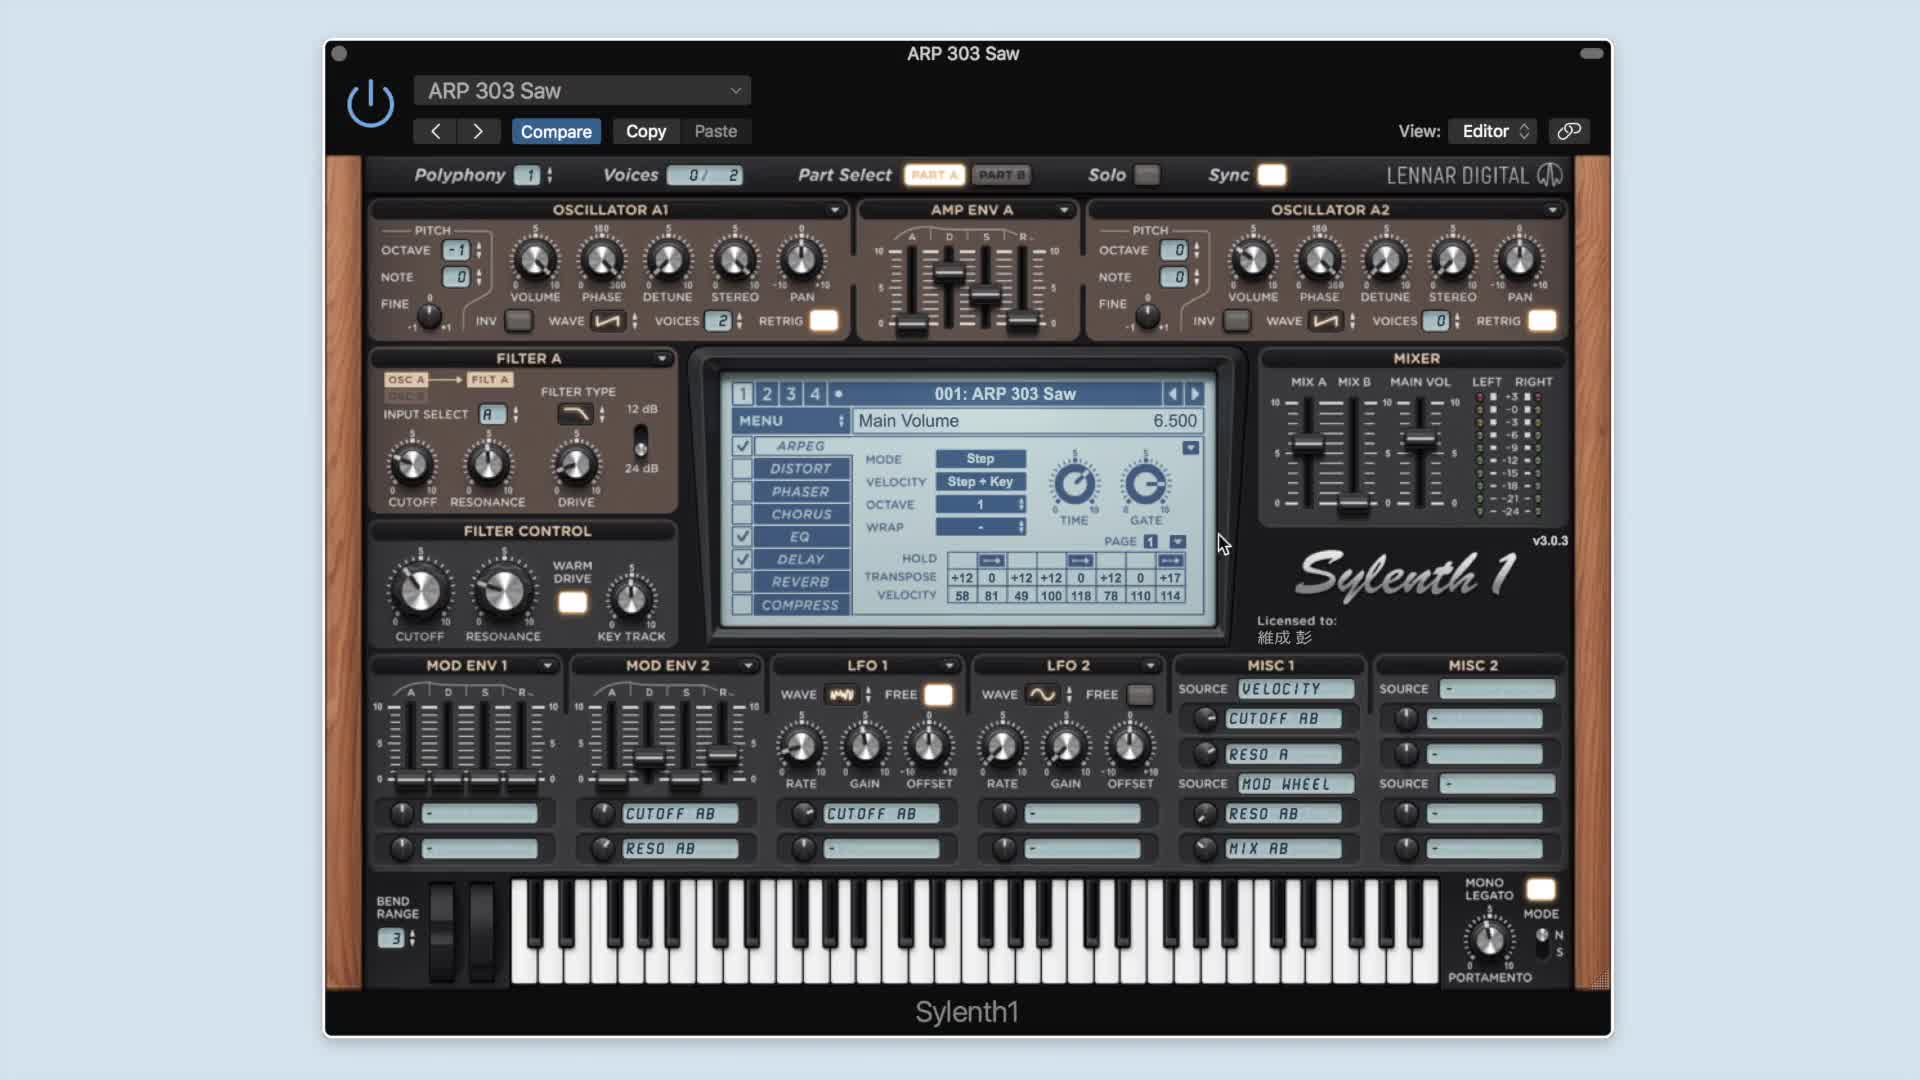Click the display's next preset arrow

[1195, 394]
